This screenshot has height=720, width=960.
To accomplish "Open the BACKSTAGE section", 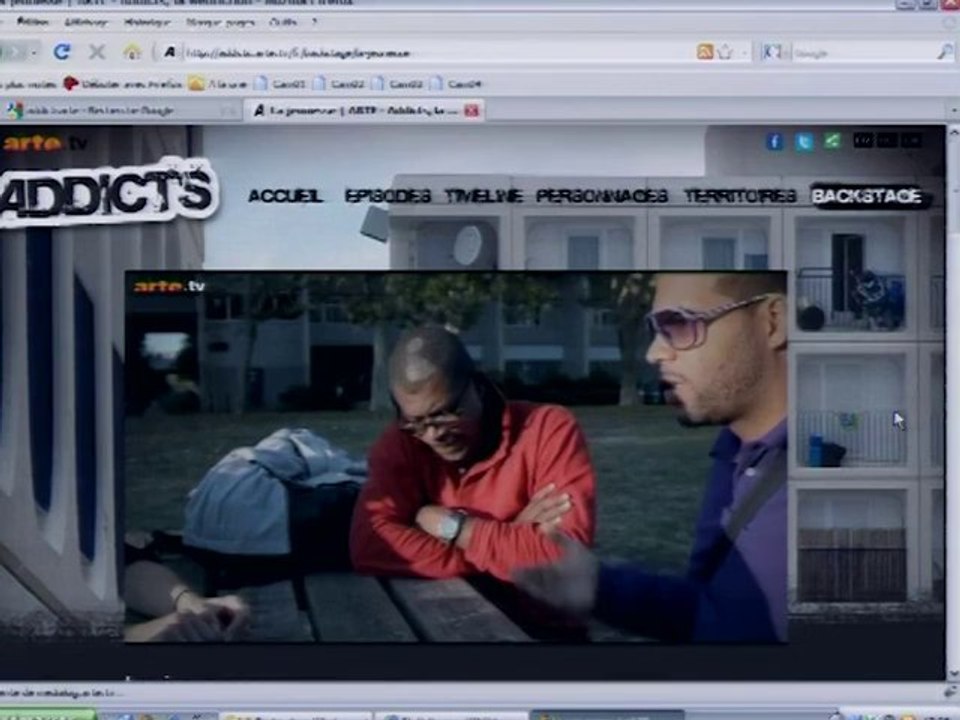I will [866, 196].
